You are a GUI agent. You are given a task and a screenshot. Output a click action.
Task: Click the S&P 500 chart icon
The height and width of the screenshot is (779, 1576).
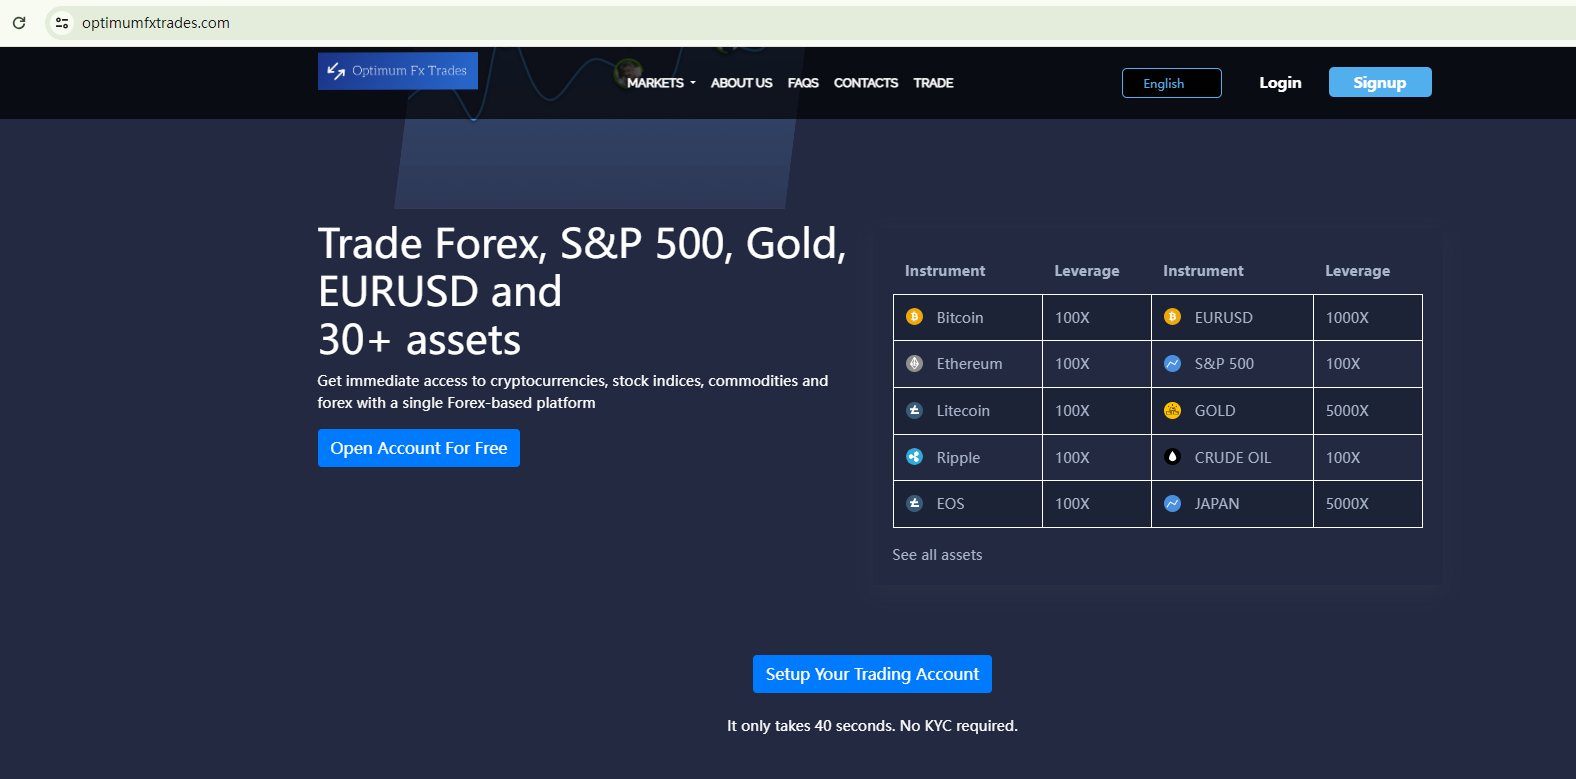1173,364
